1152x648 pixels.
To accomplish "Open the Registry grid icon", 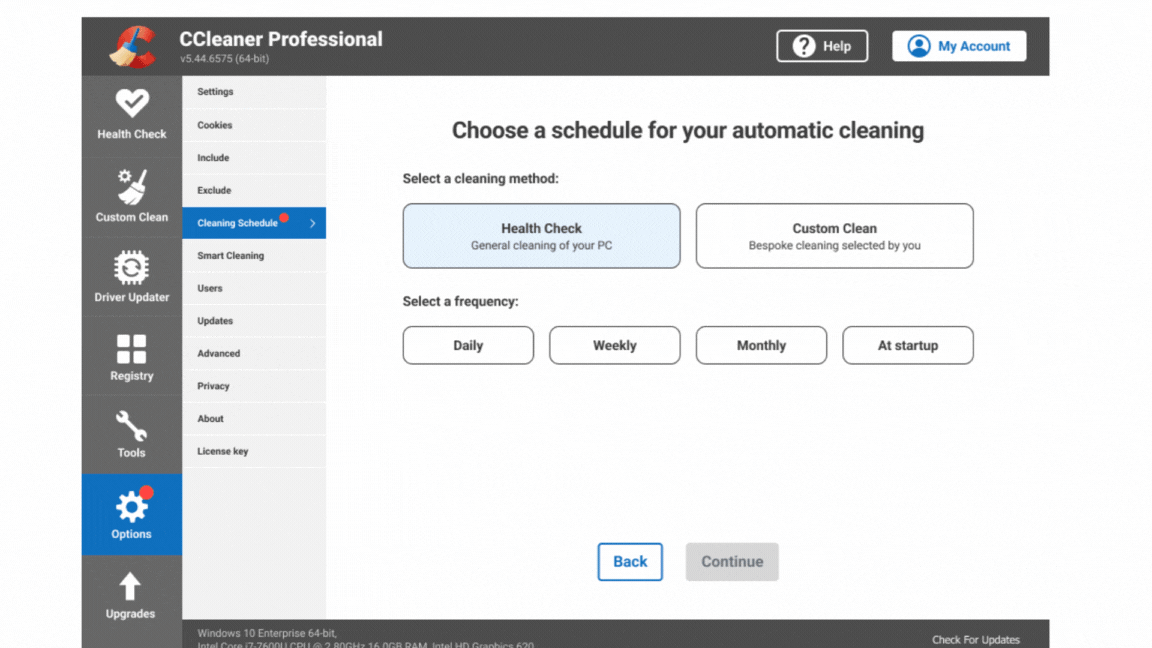I will tap(132, 349).
